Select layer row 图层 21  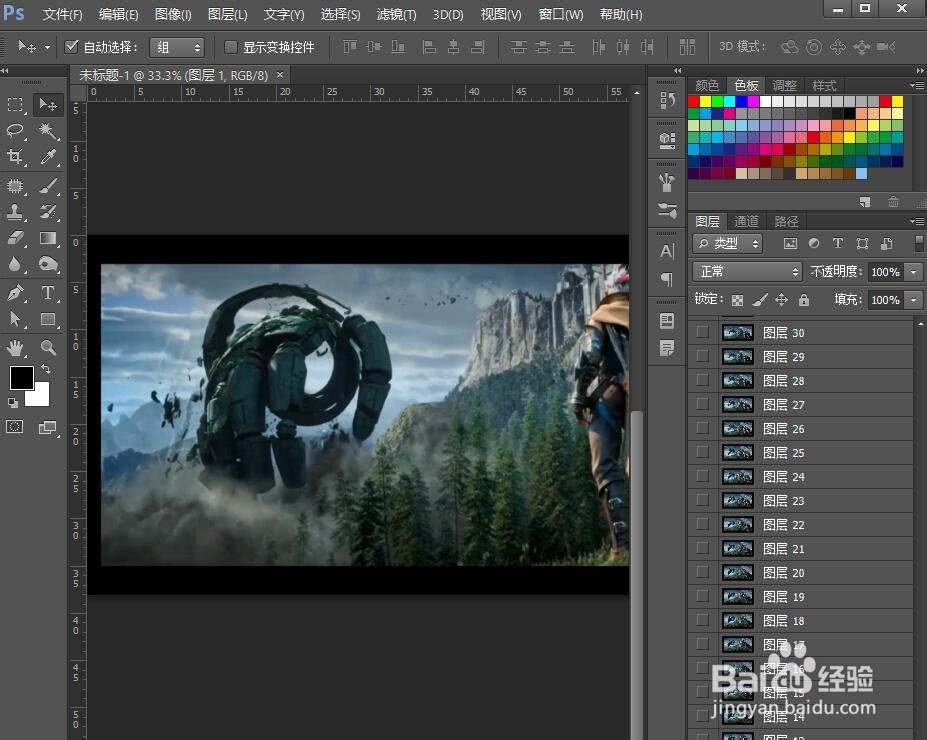(x=801, y=548)
